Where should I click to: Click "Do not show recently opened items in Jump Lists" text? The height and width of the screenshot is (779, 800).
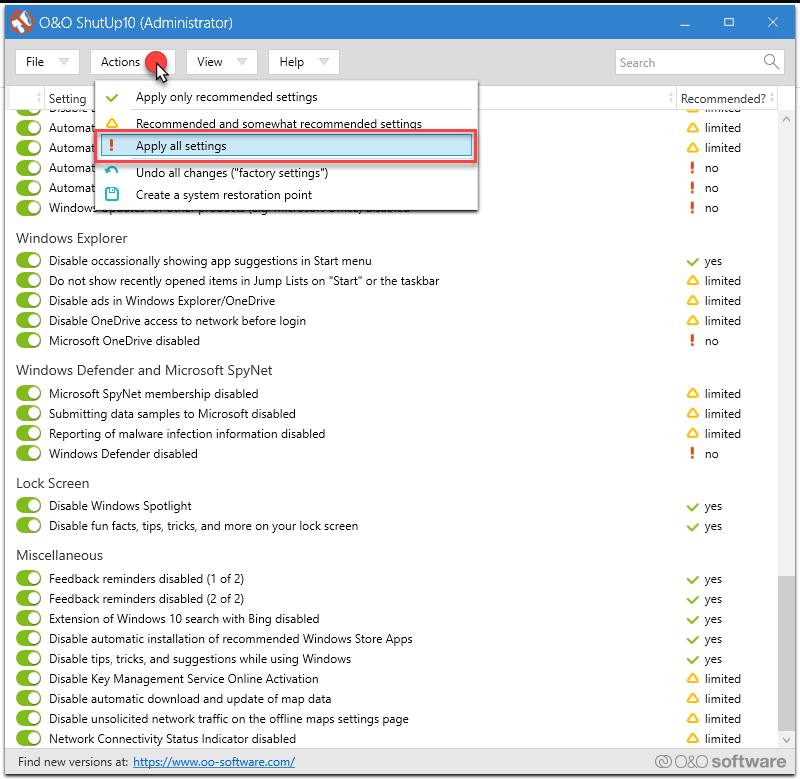[244, 281]
